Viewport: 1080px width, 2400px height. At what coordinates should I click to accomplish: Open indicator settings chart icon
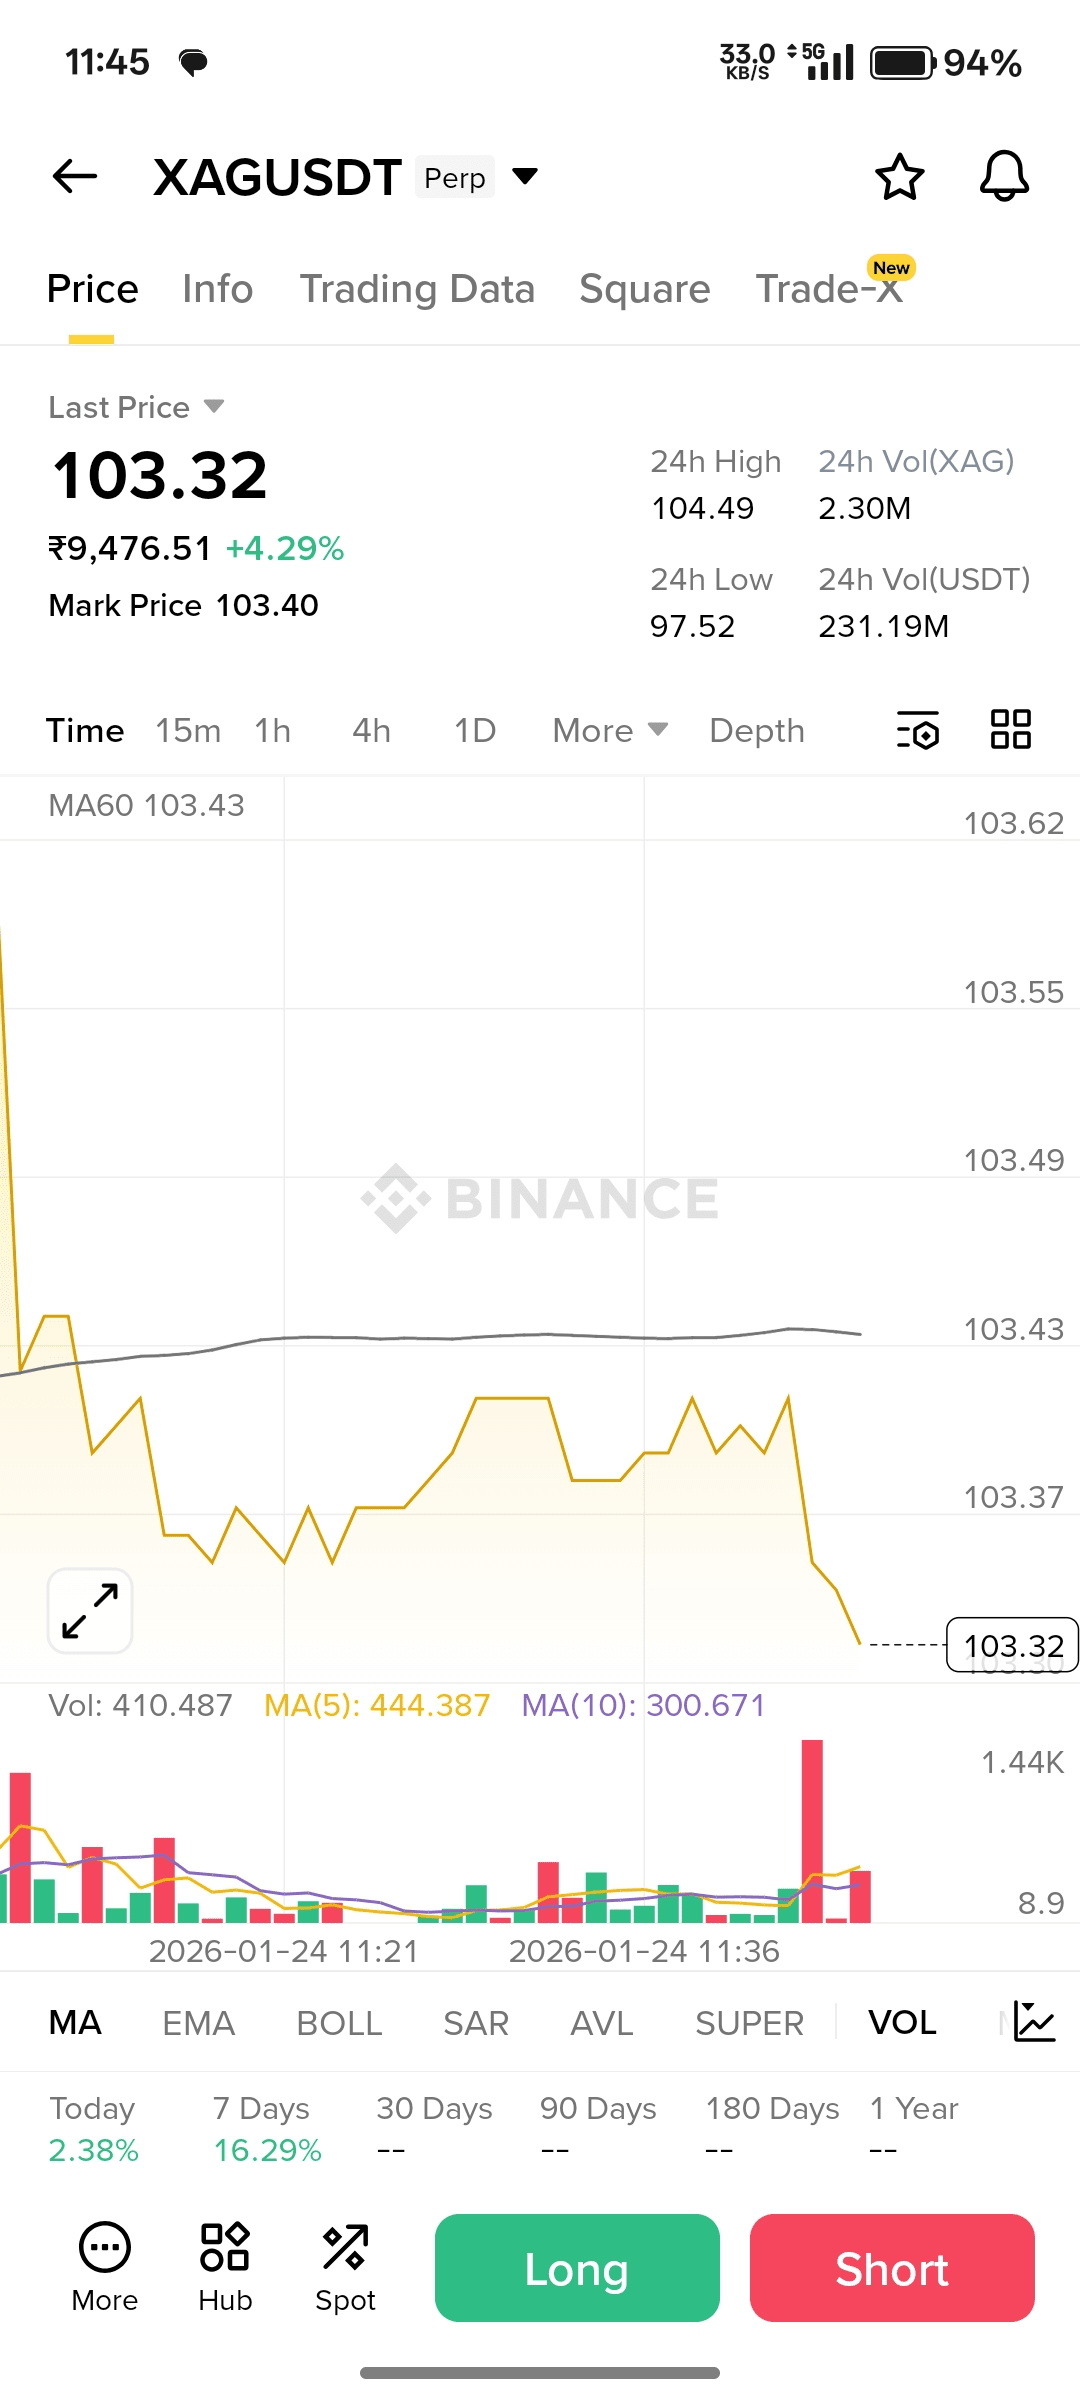point(1034,2022)
